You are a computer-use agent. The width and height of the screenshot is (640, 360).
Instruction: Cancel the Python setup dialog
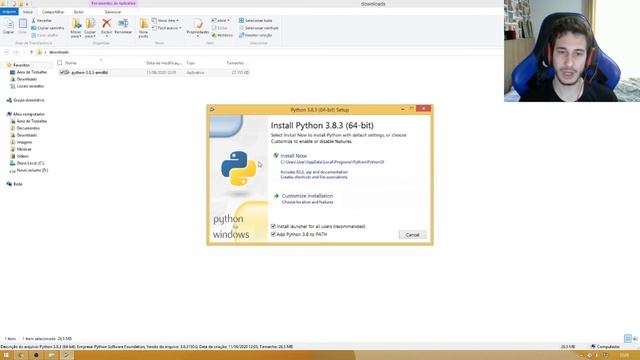click(x=412, y=235)
